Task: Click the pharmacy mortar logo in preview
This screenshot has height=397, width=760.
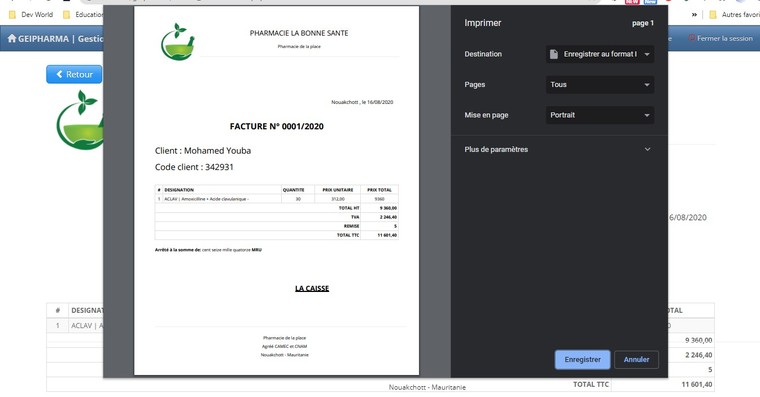Action: tap(177, 42)
